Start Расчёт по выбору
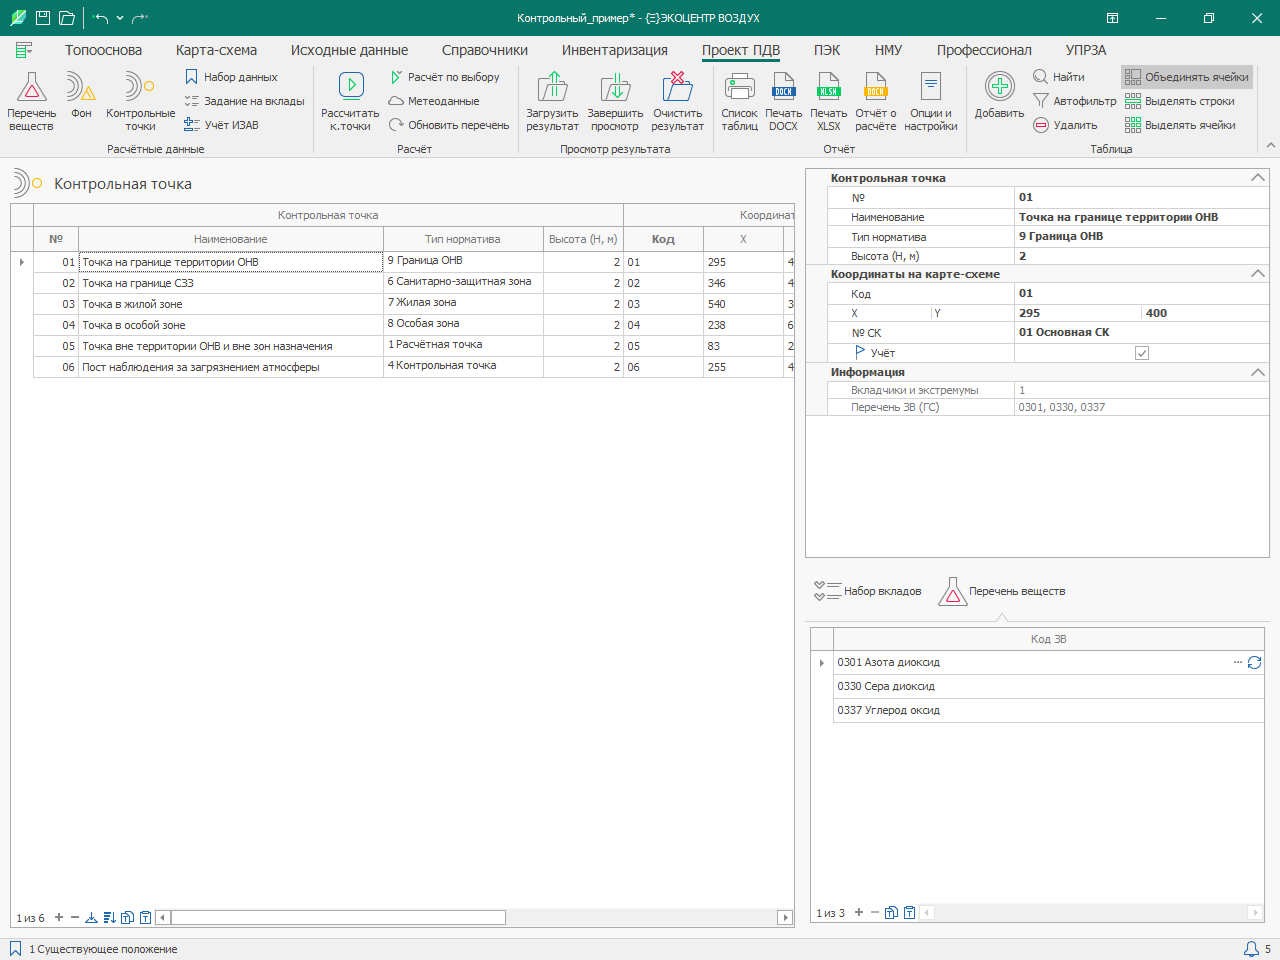The height and width of the screenshot is (960, 1280). tap(444, 77)
